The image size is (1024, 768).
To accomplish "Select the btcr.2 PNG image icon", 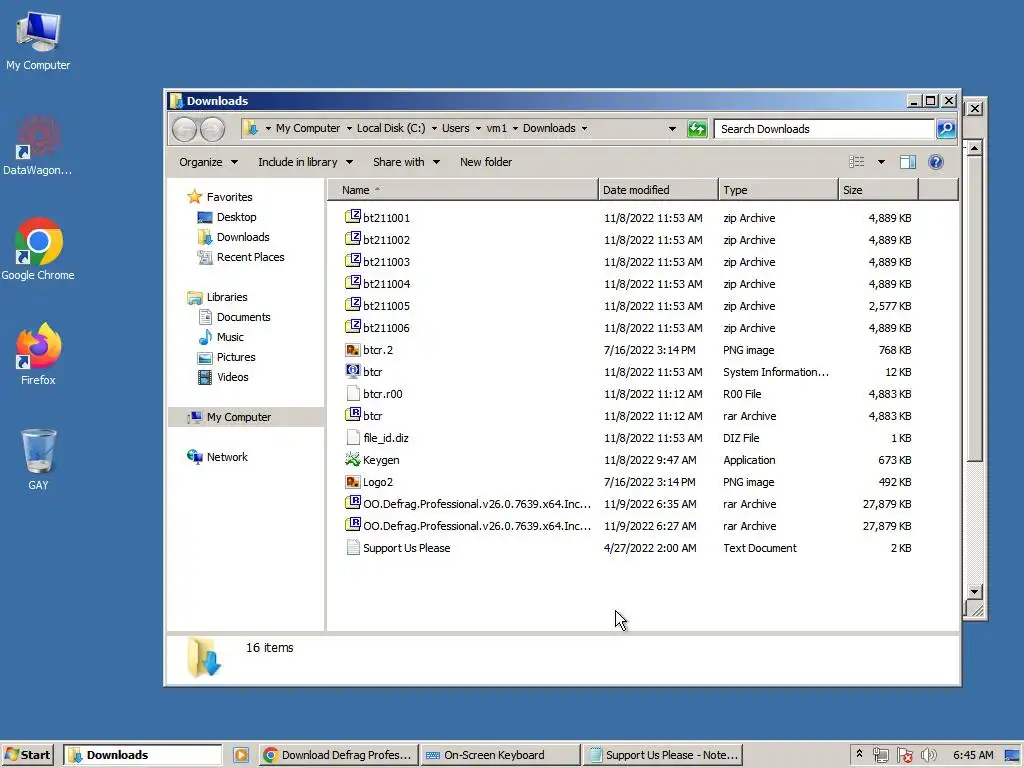I will pos(353,349).
